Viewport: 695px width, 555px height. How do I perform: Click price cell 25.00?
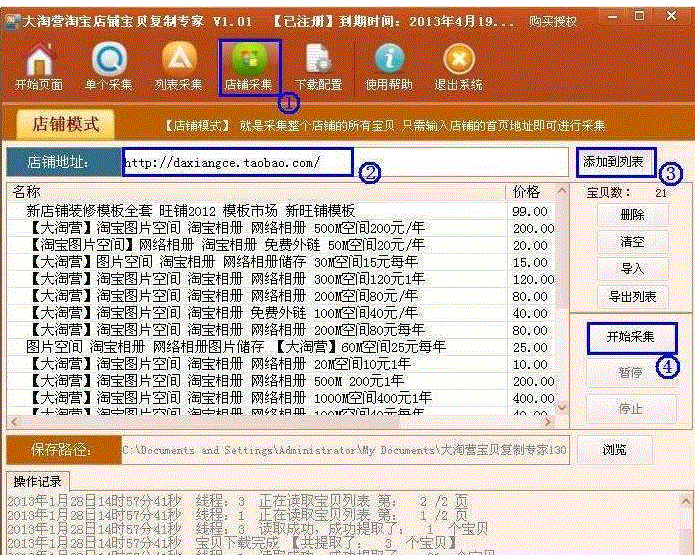coord(530,348)
